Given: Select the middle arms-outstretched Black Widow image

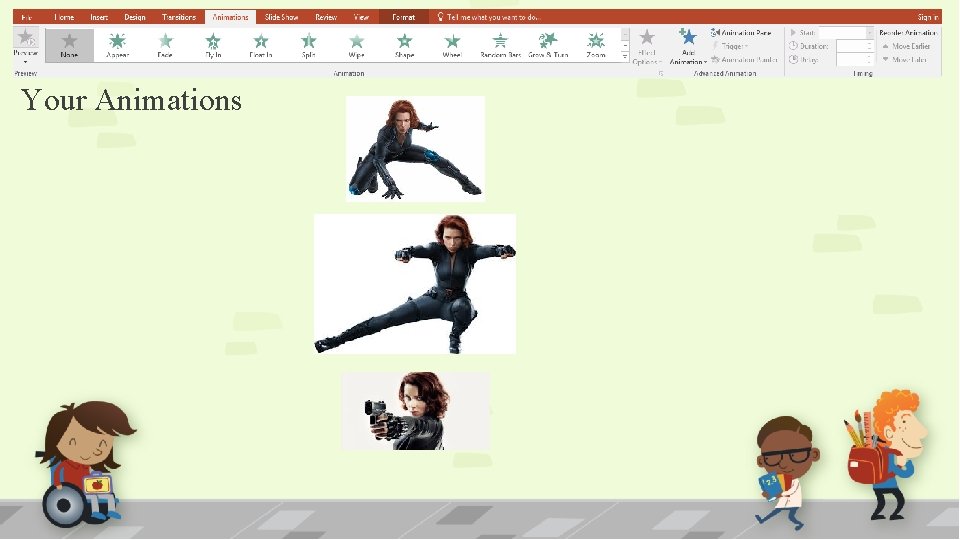Looking at the screenshot, I should coord(415,284).
